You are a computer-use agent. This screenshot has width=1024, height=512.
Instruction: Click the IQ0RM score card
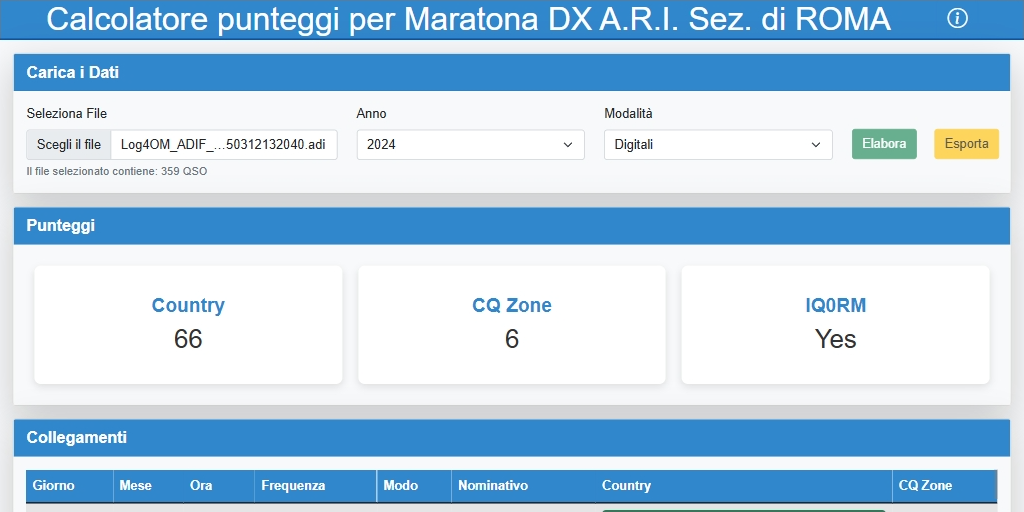835,325
